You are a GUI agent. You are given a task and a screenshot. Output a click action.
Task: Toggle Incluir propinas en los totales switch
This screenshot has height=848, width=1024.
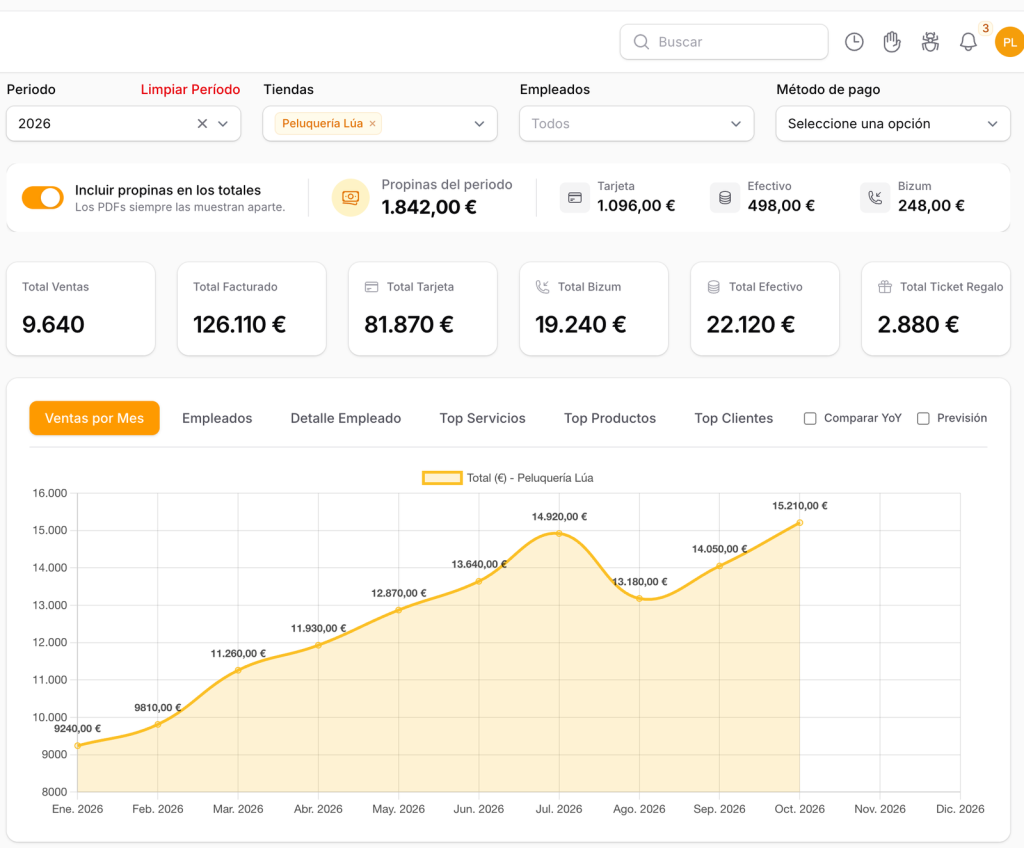pos(42,197)
